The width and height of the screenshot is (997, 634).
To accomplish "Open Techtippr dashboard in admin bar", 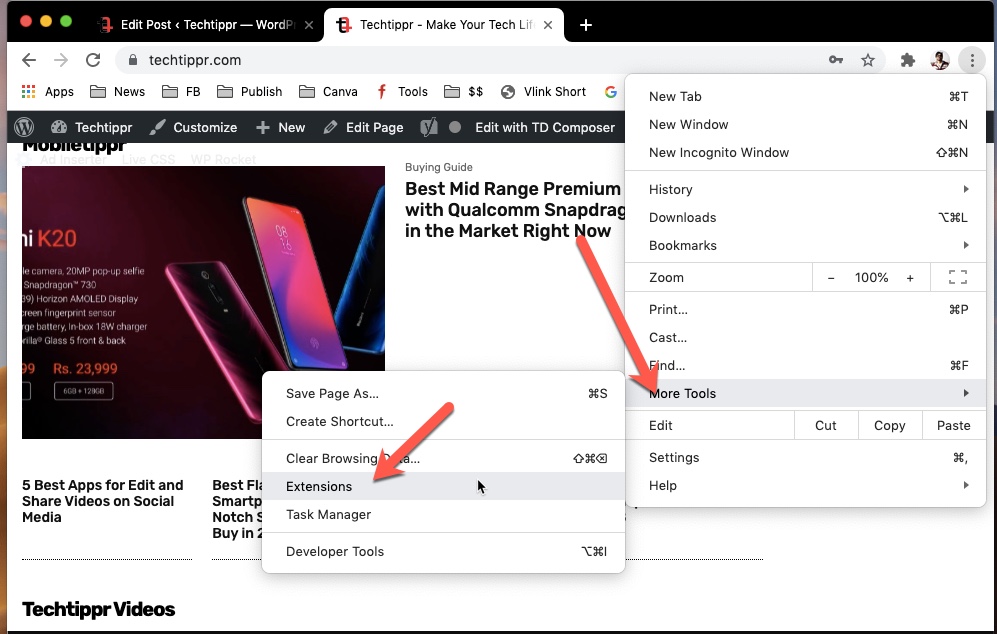I will 91,127.
